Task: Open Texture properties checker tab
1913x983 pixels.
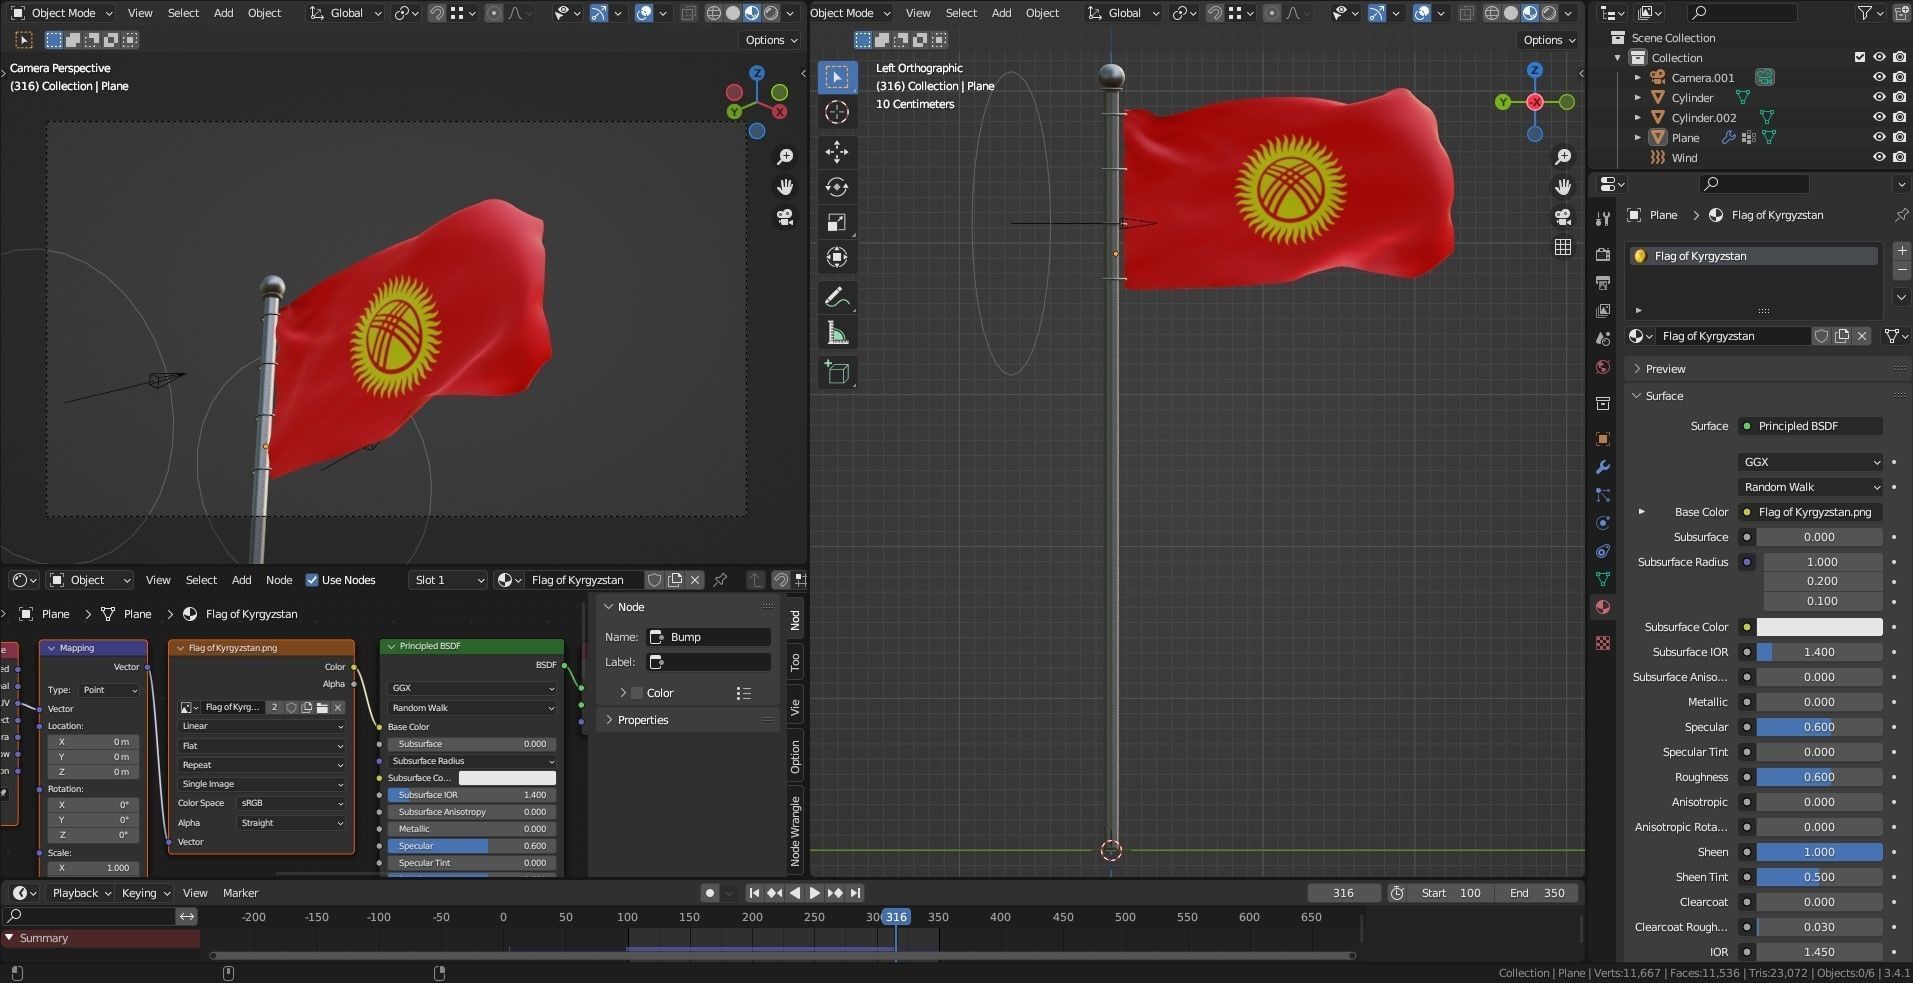Action: [x=1603, y=643]
